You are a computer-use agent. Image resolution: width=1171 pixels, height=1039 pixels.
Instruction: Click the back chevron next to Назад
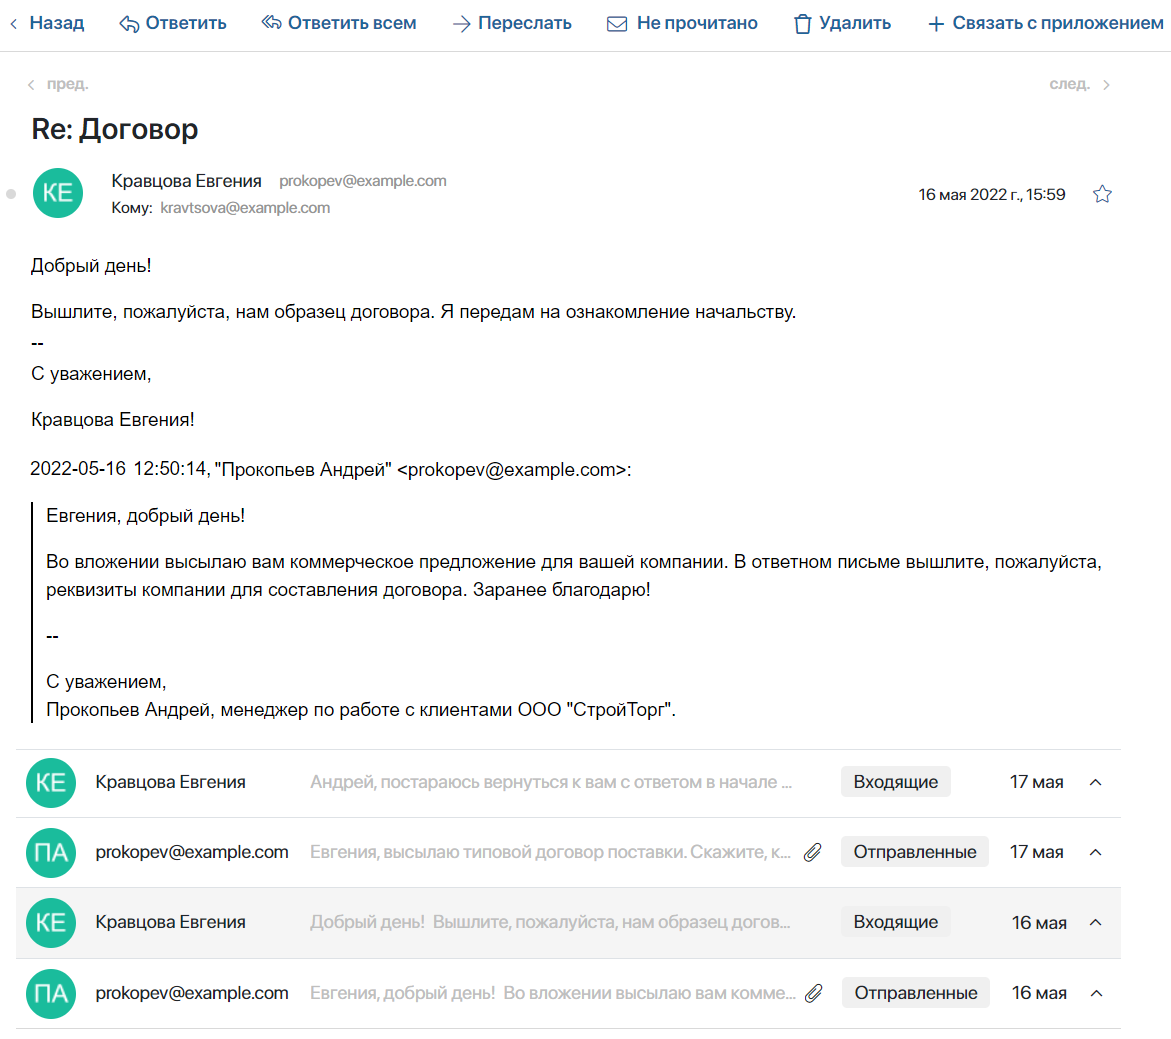(14, 24)
